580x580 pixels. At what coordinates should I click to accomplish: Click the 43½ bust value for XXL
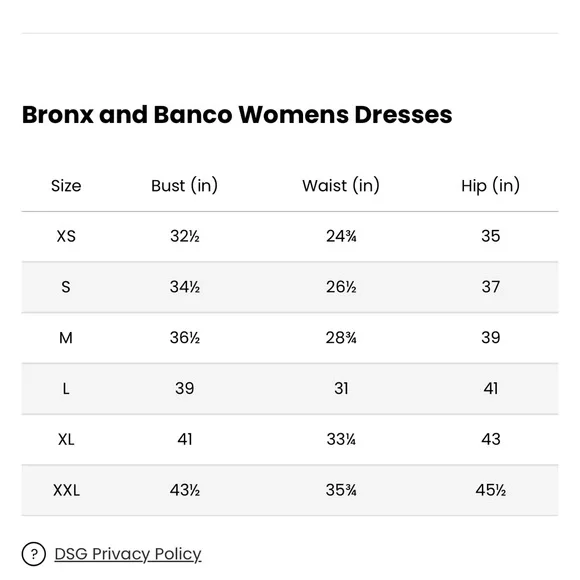(185, 490)
